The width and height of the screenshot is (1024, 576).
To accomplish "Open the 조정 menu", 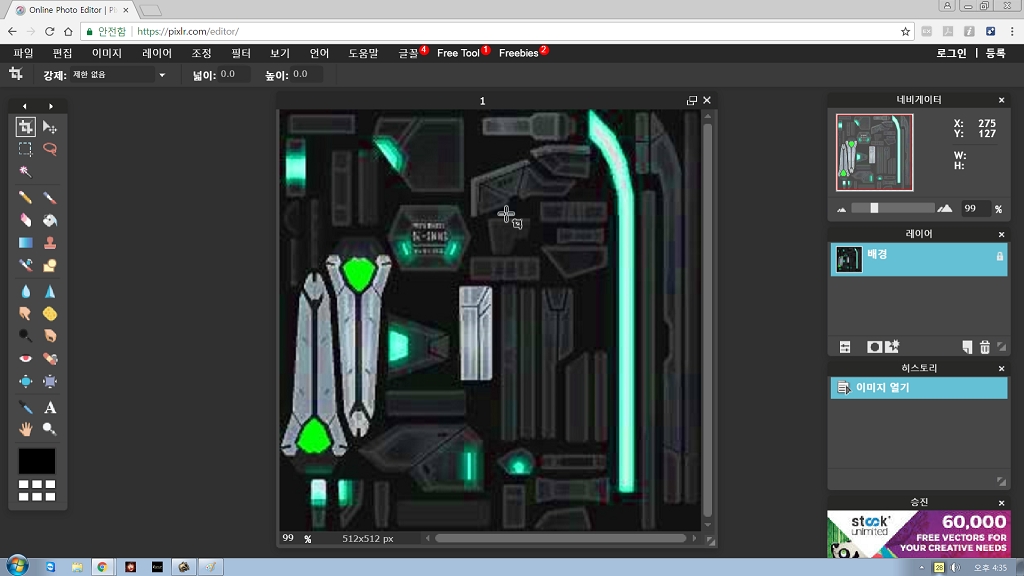I will pos(201,53).
